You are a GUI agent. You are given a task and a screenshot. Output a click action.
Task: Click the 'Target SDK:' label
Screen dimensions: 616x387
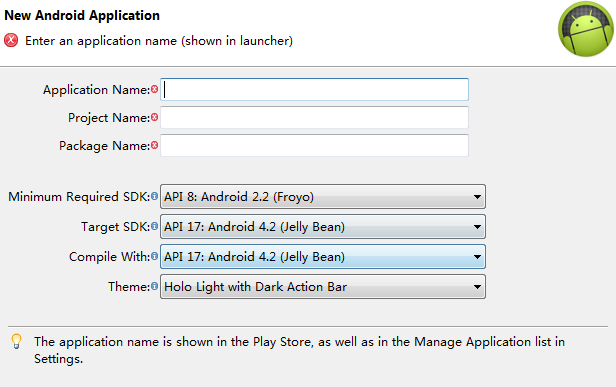tap(116, 227)
